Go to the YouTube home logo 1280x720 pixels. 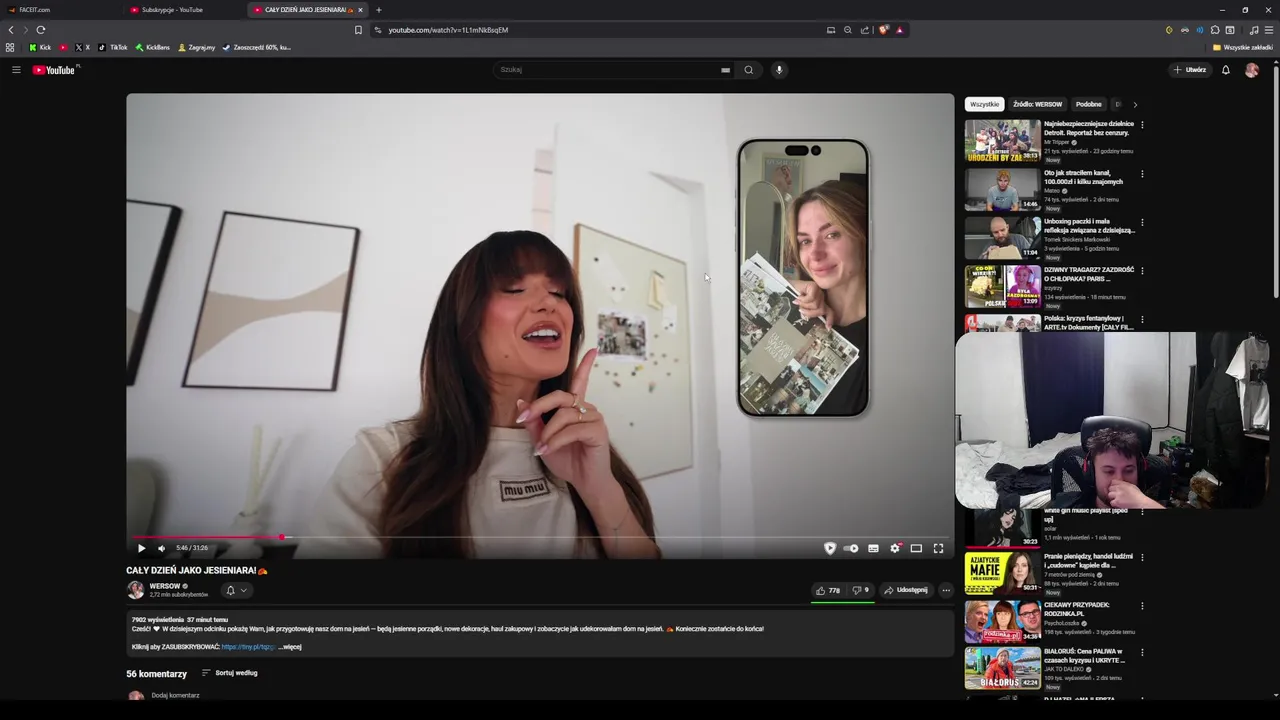54,70
